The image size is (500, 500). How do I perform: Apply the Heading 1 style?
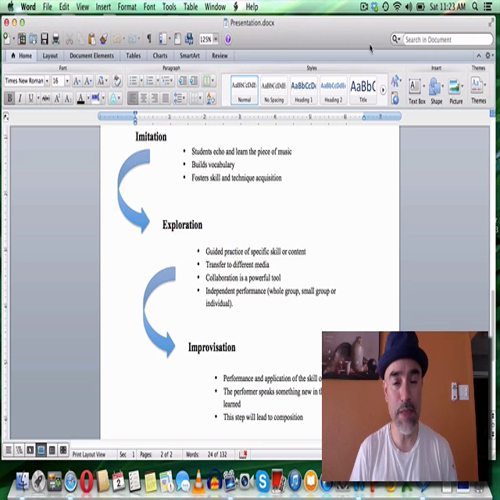pyautogui.click(x=303, y=90)
